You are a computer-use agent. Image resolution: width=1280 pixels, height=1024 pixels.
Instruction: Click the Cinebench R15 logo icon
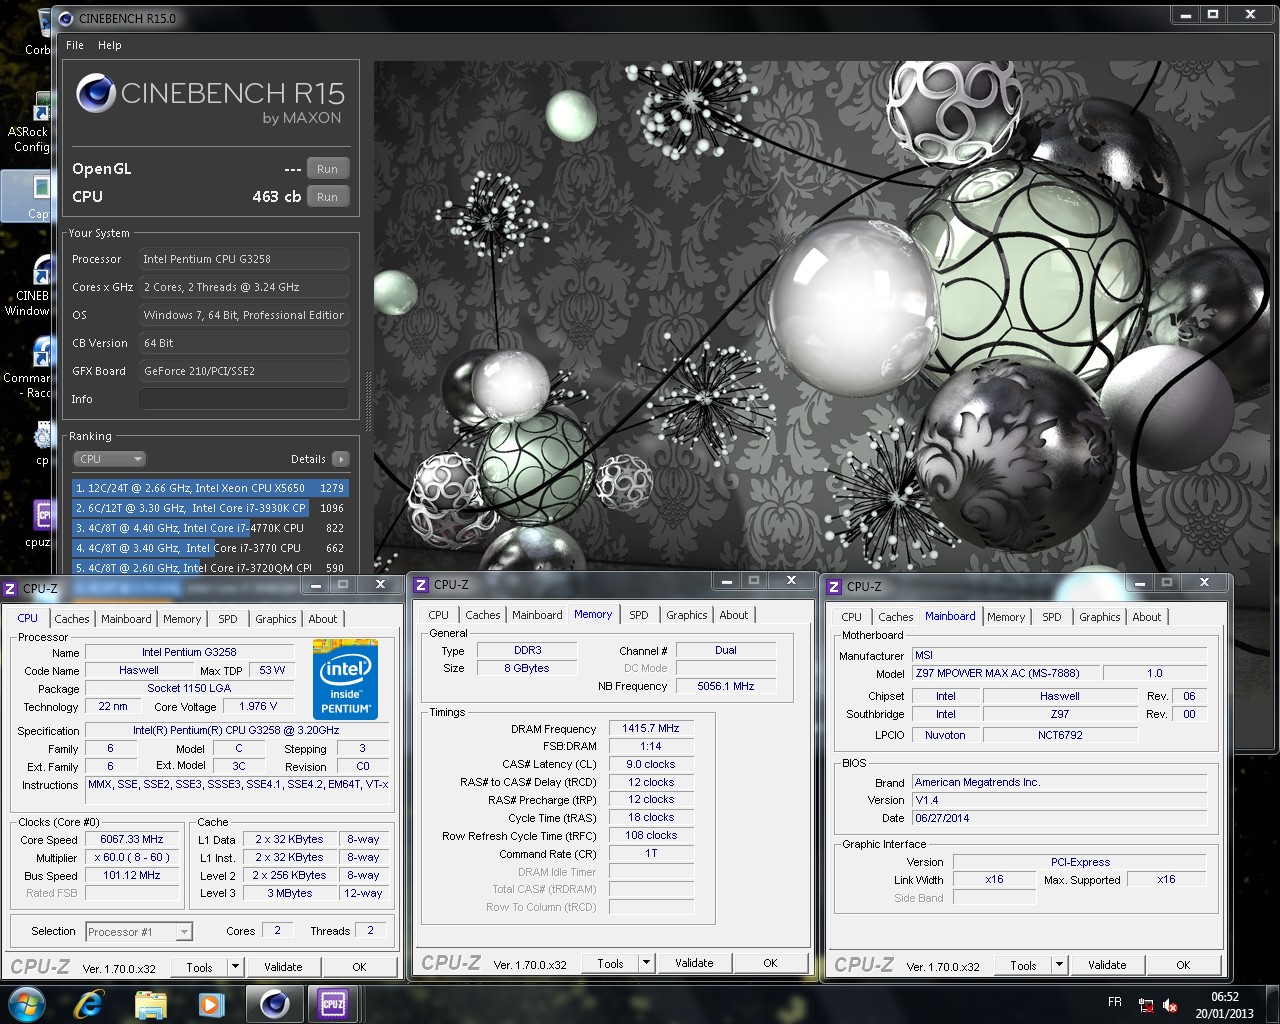pyautogui.click(x=96, y=93)
